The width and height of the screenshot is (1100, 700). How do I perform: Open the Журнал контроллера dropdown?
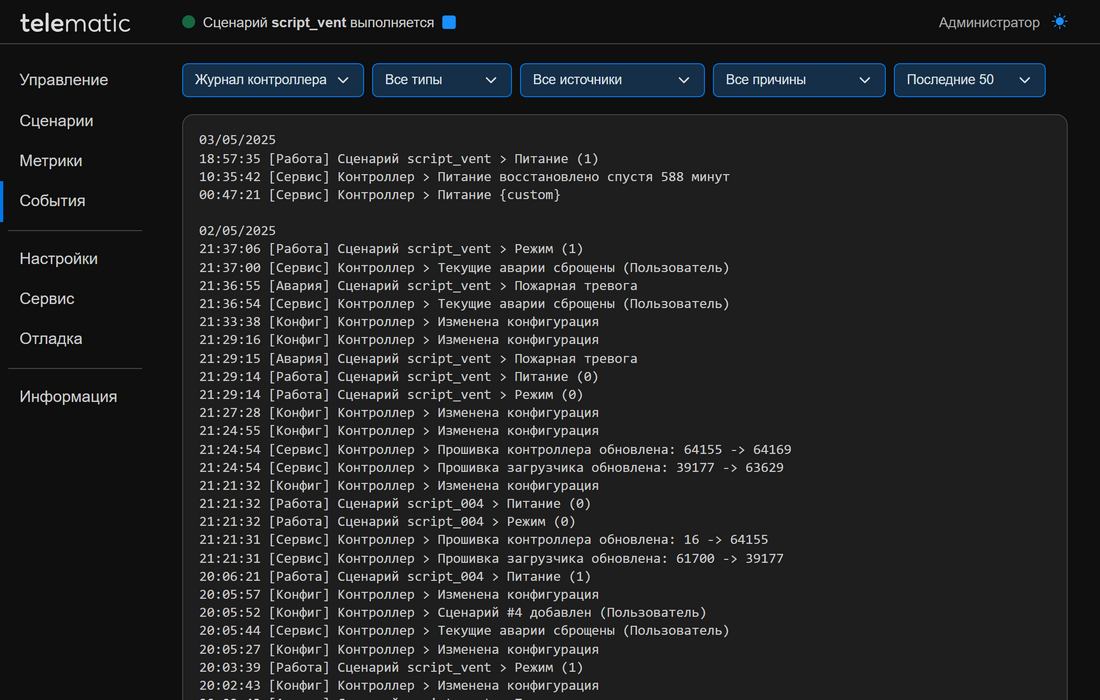[273, 80]
